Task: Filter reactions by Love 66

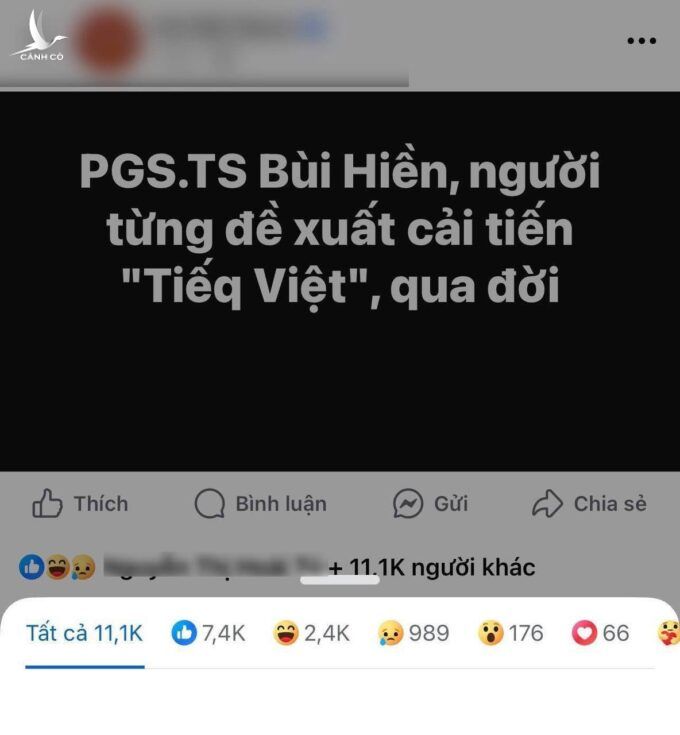Action: [x=600, y=633]
